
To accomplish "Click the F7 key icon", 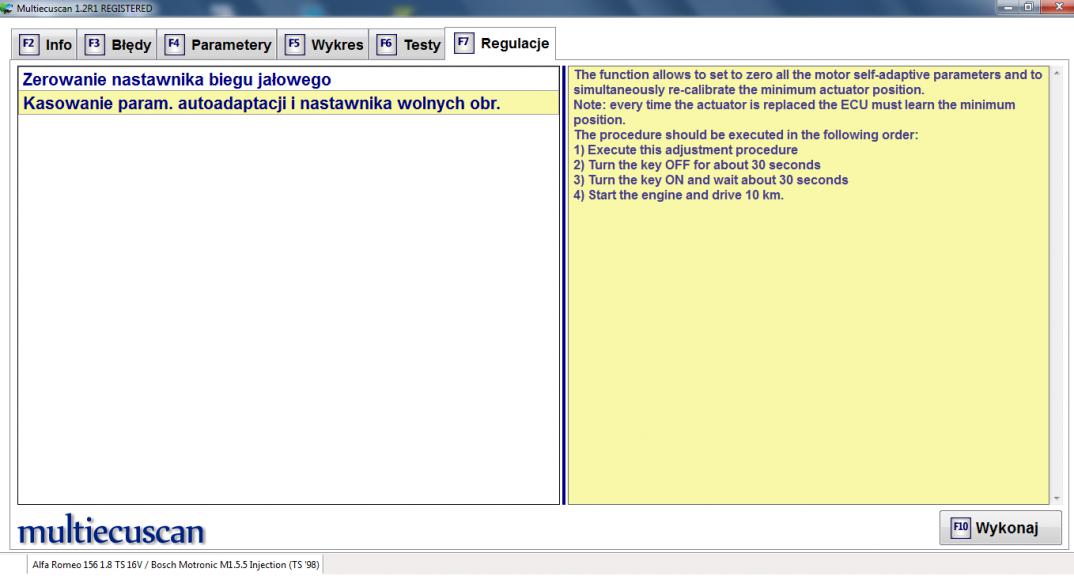I will pos(464,43).
